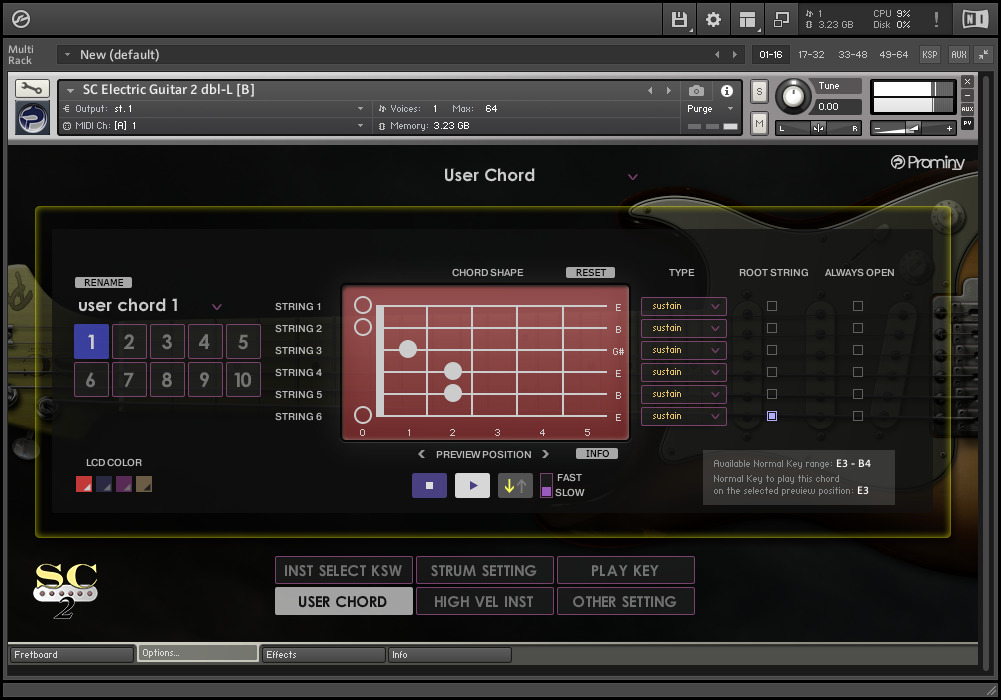Toggle the AUX sends panel icon
Screen dimensions: 1001x700
pyautogui.click(x=968, y=109)
